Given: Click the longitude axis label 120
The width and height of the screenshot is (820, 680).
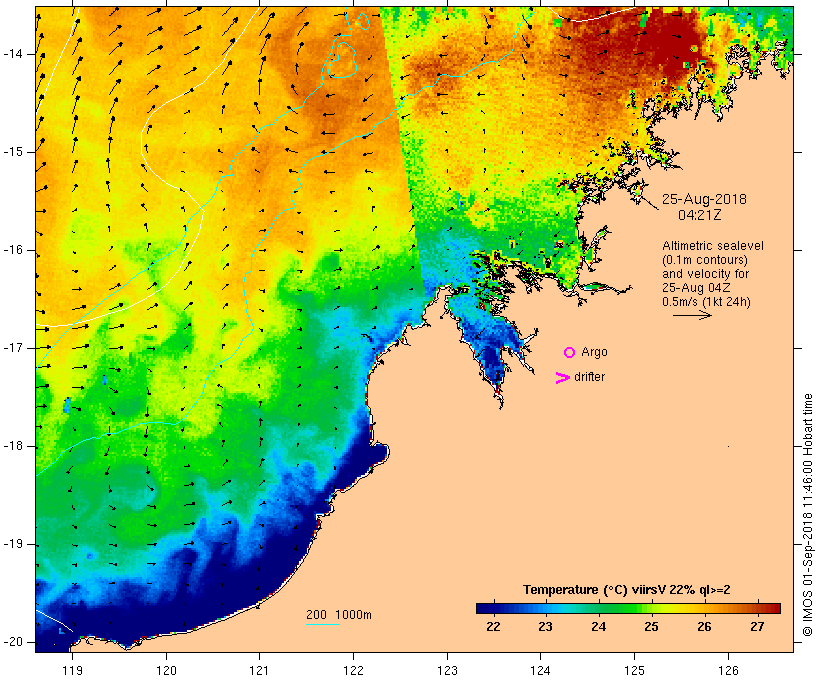Looking at the screenshot, I should [x=166, y=670].
